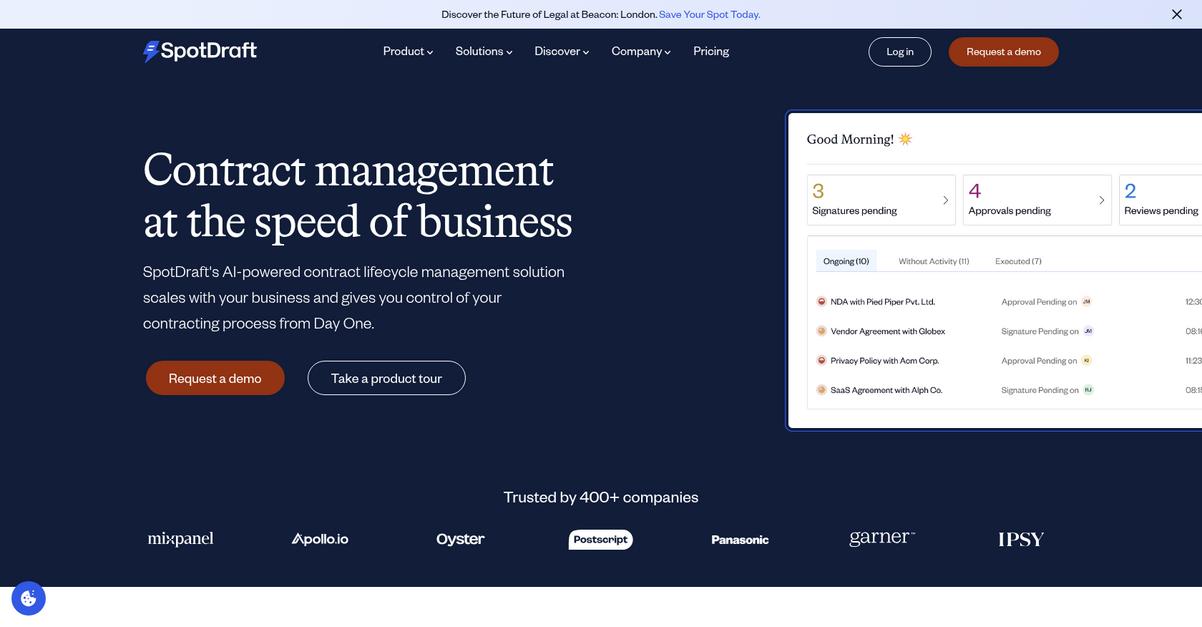Click the Take a product tour button
Viewport: 1202px width, 627px height.
pos(387,378)
